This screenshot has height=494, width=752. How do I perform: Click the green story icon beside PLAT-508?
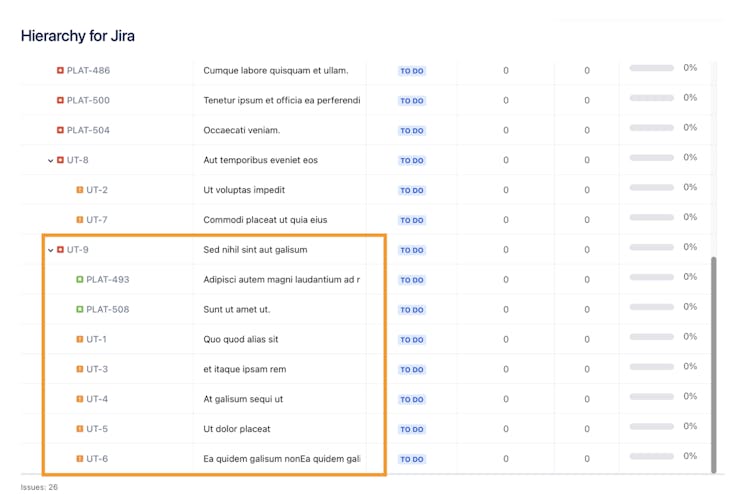pyautogui.click(x=80, y=309)
